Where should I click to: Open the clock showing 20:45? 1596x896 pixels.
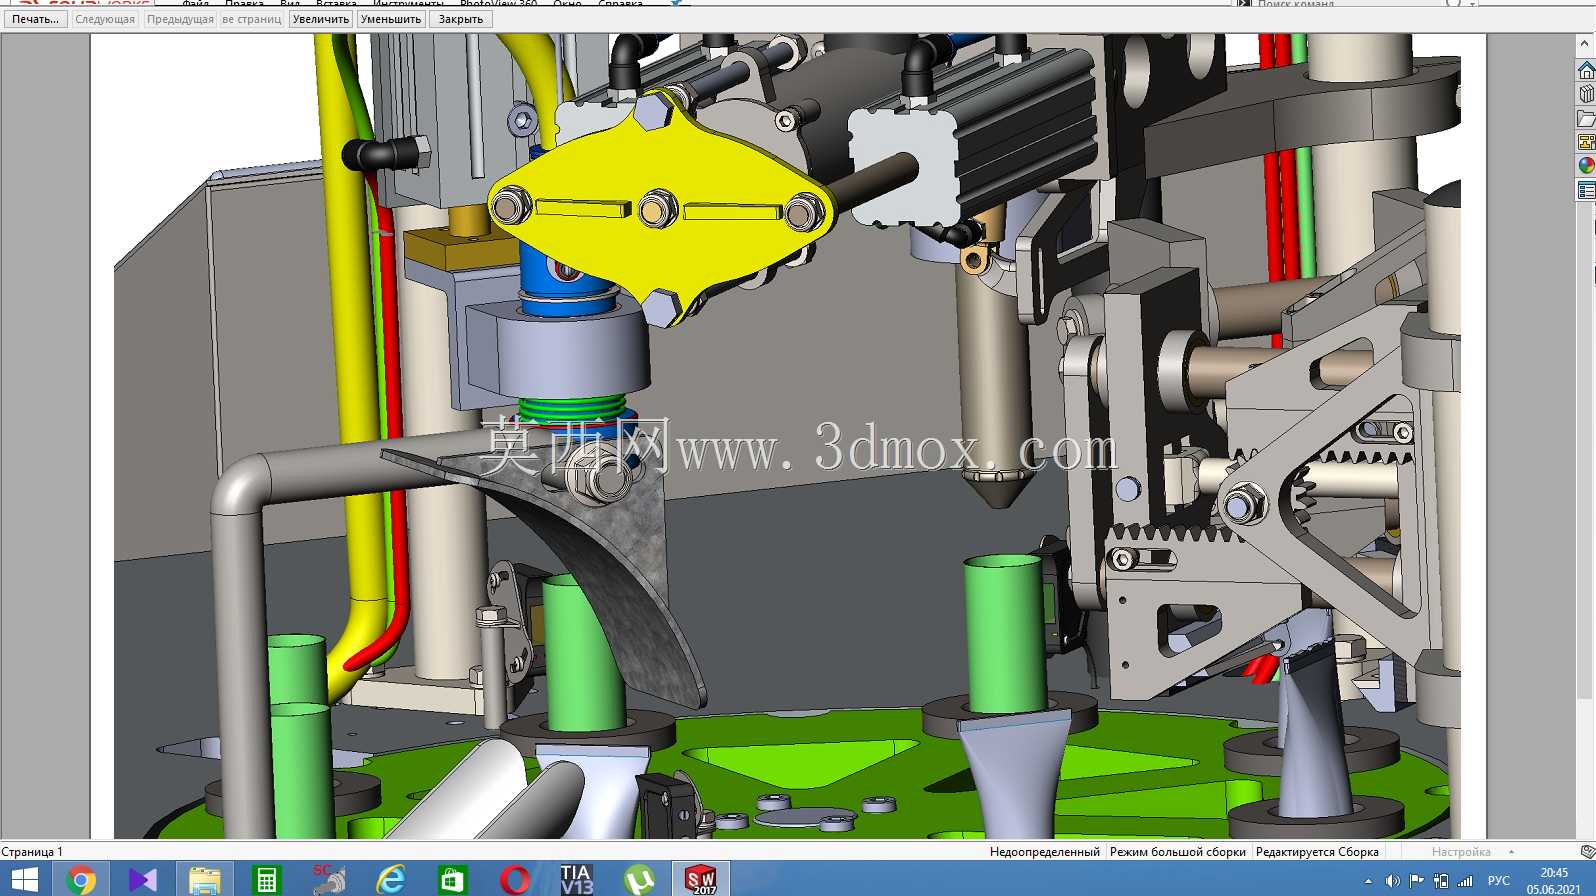tap(1554, 881)
